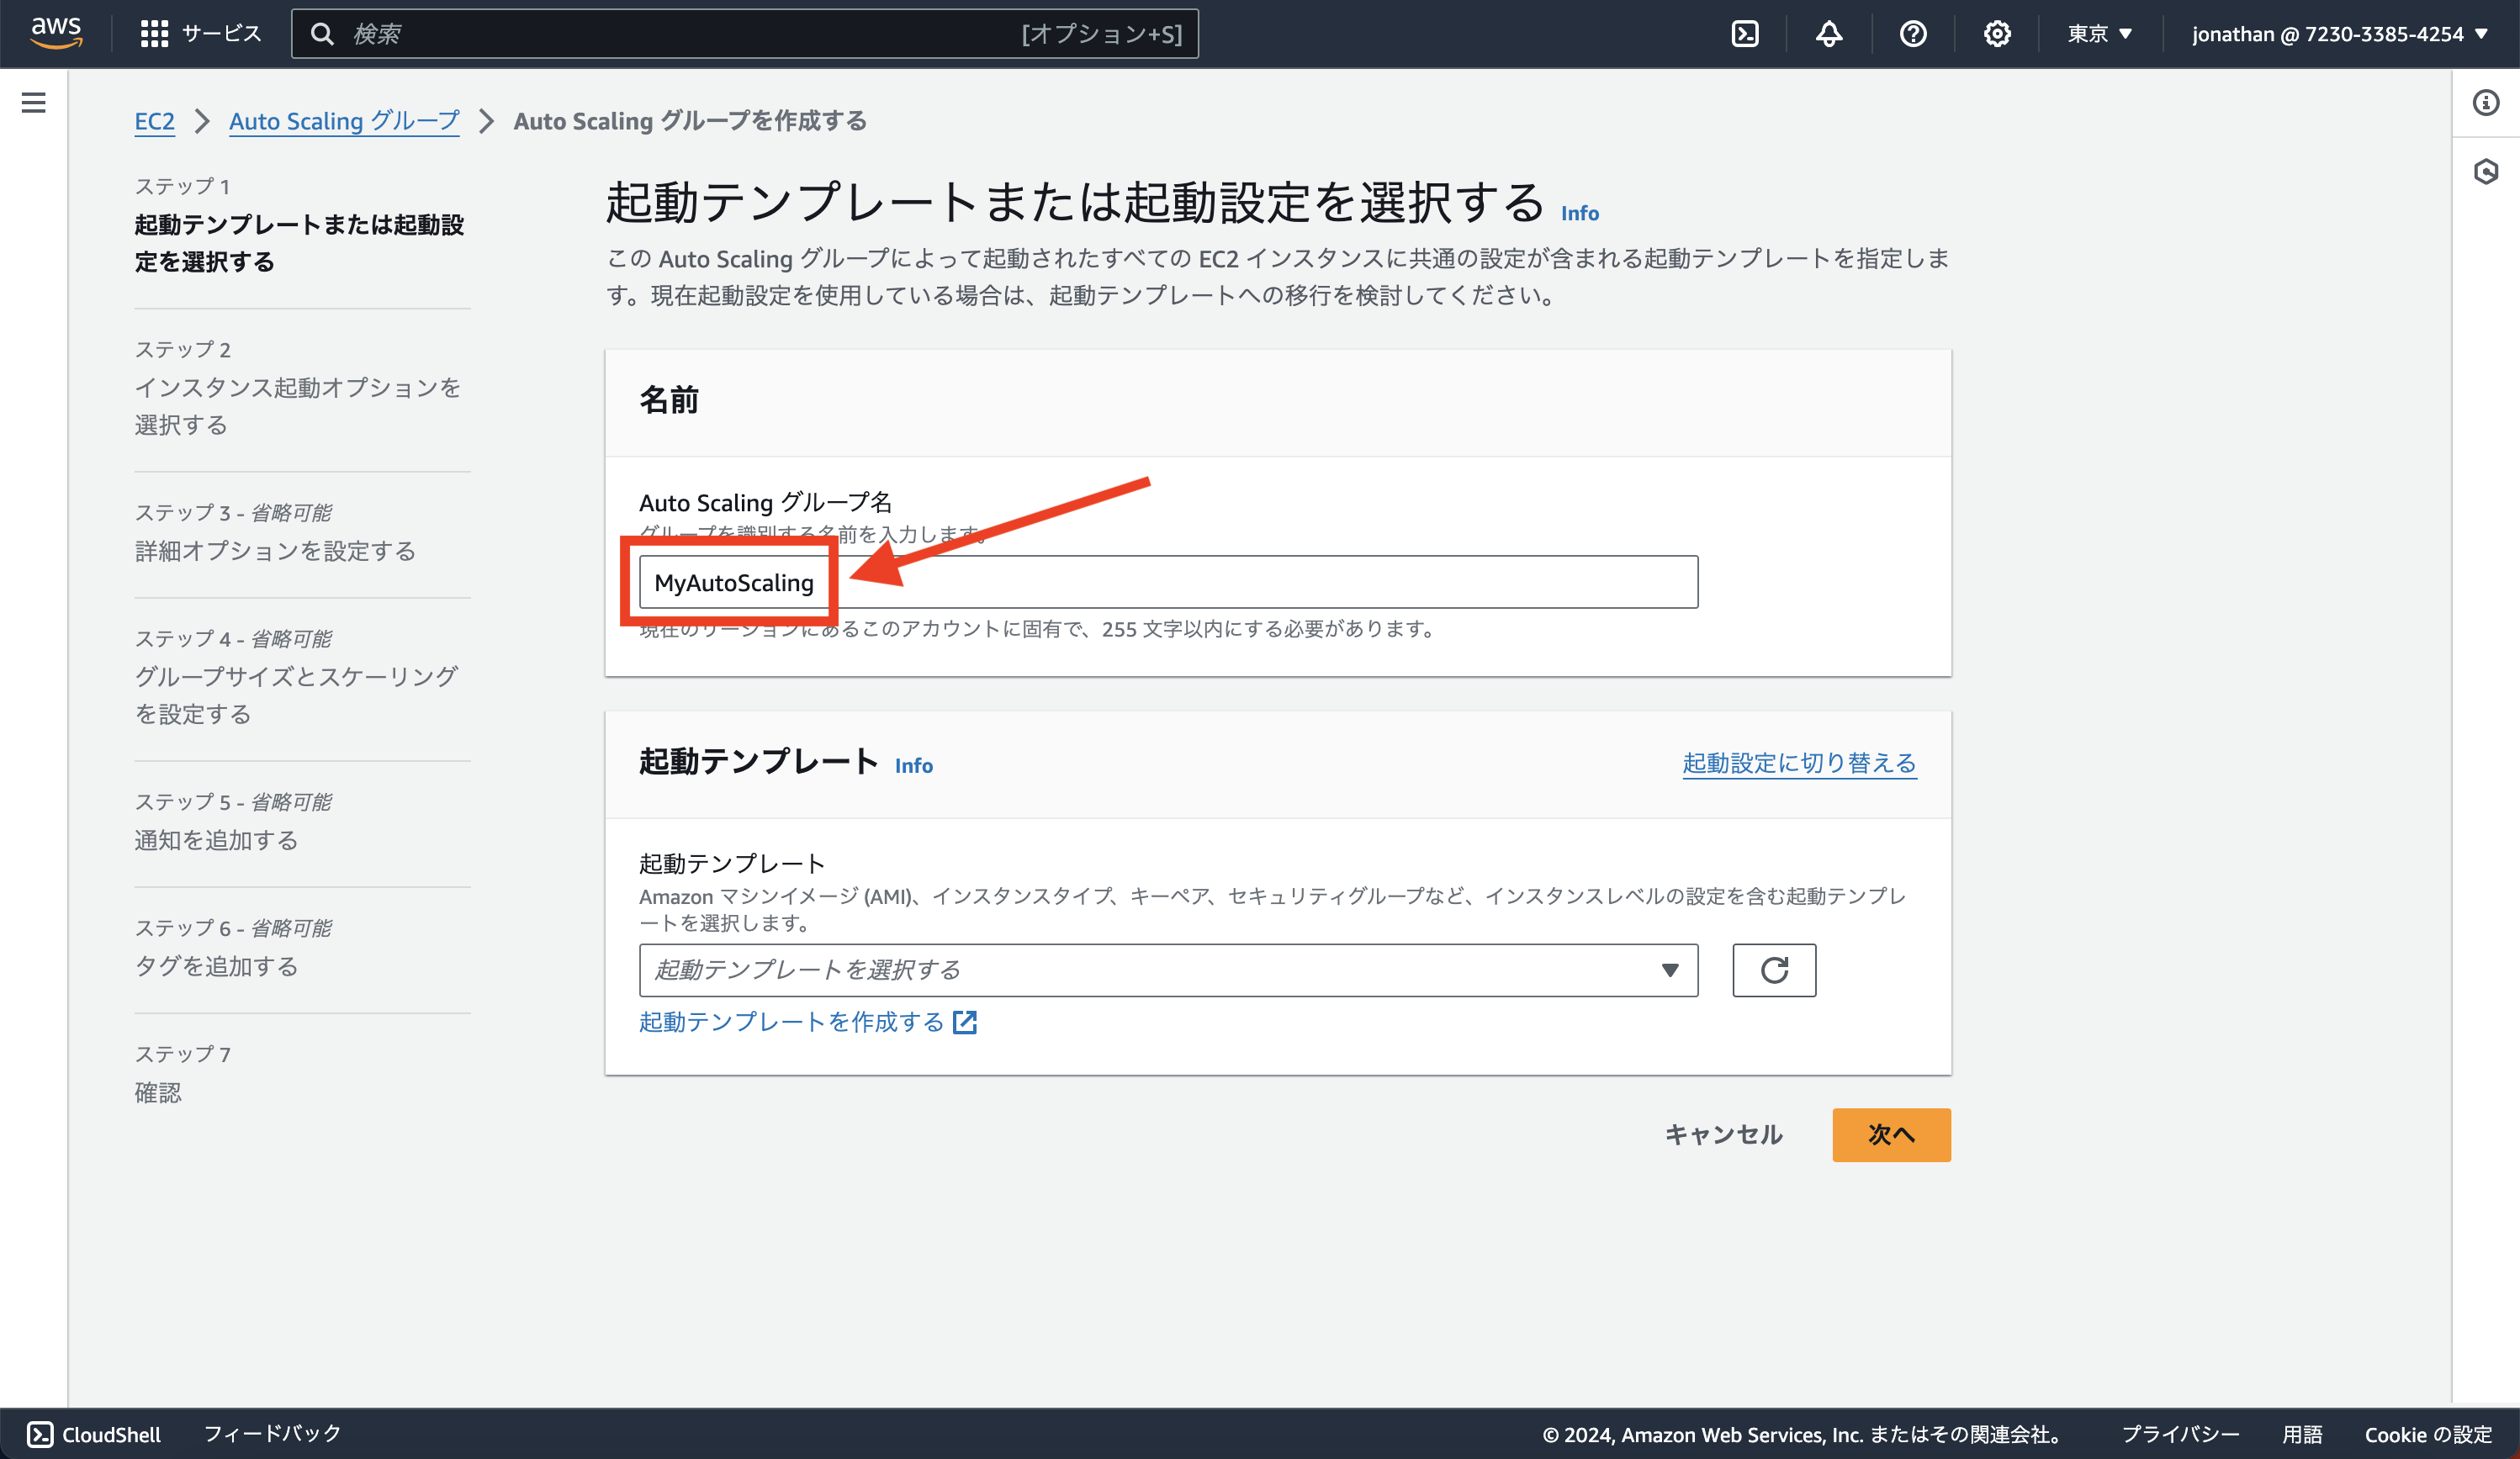Click フィードバック in the footer bar

[x=272, y=1433]
